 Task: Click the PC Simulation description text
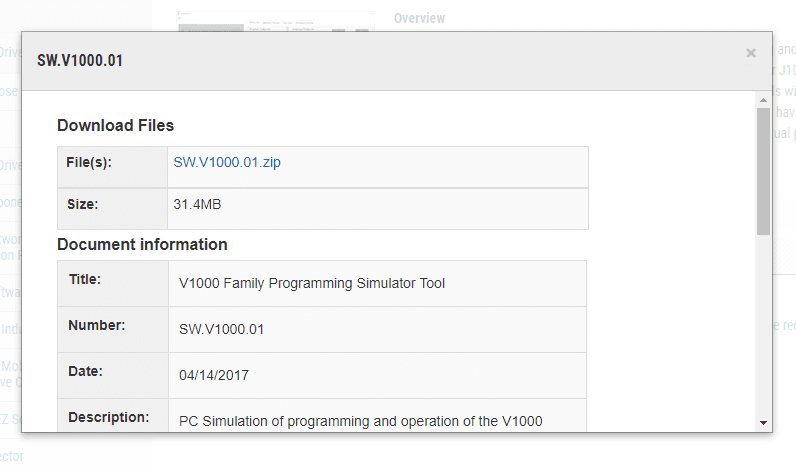point(360,421)
